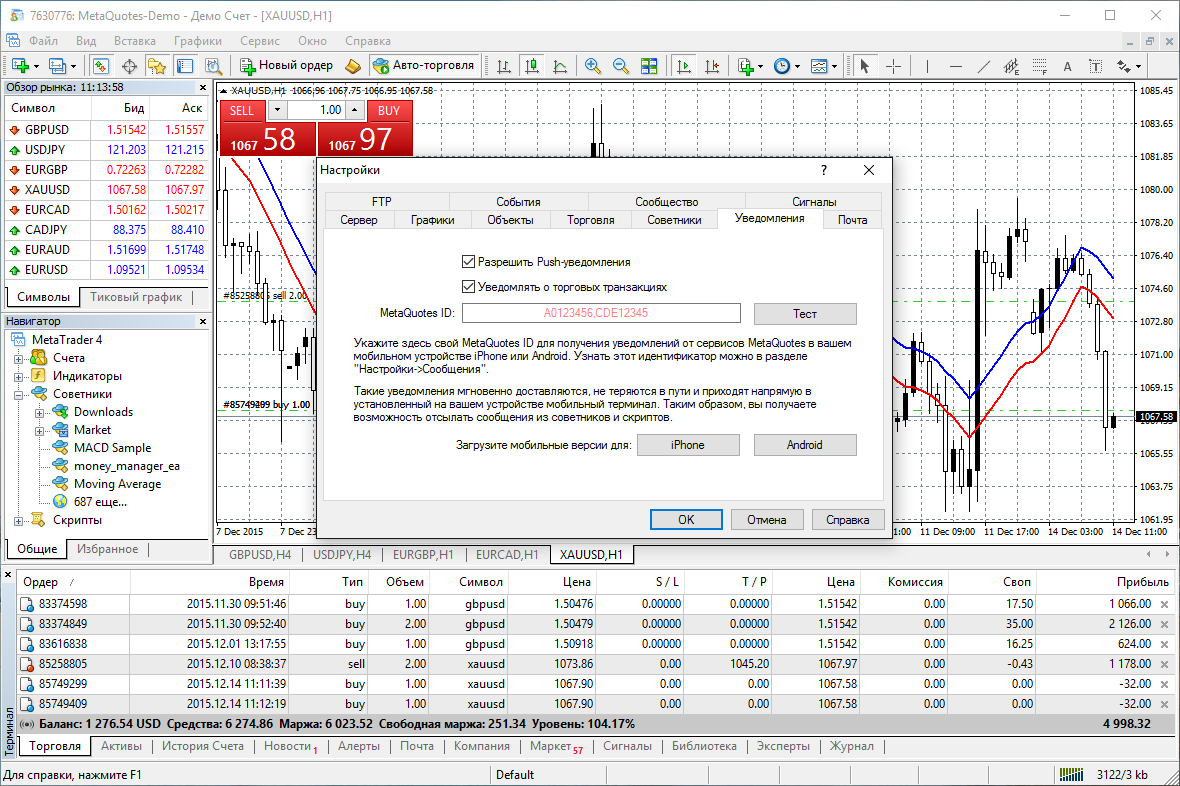
Task: Click the Android download button
Action: tap(805, 444)
